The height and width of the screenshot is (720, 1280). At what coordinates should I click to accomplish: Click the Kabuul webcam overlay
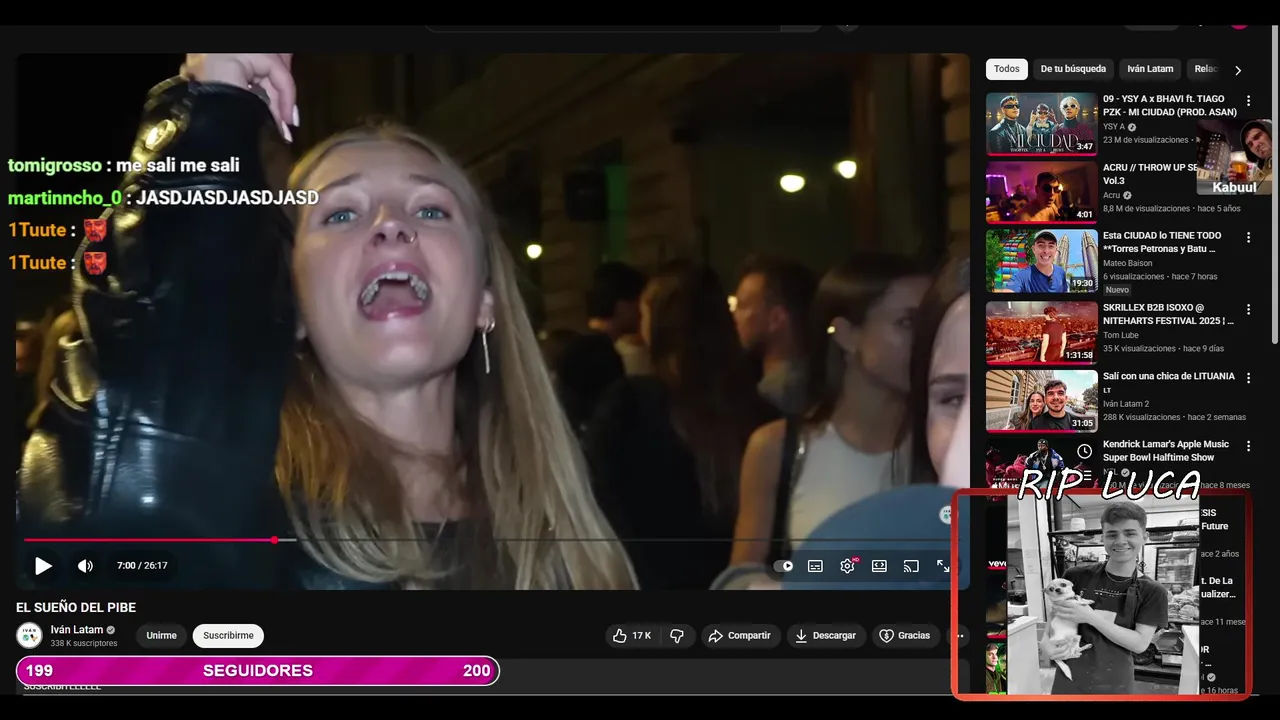(x=1234, y=158)
